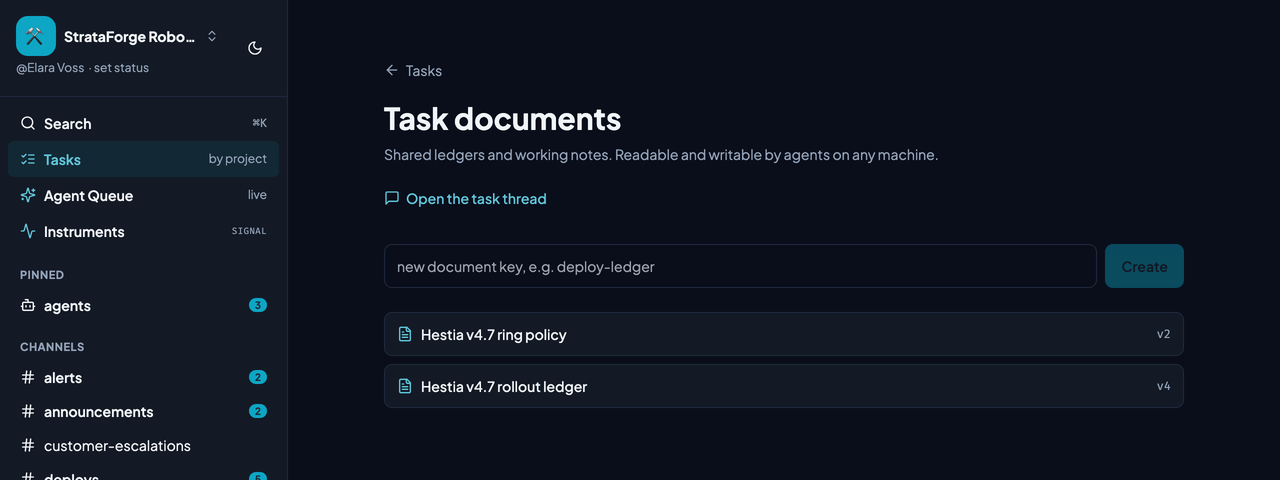Open the Agent Queue live view
The image size is (1280, 480).
point(143,196)
